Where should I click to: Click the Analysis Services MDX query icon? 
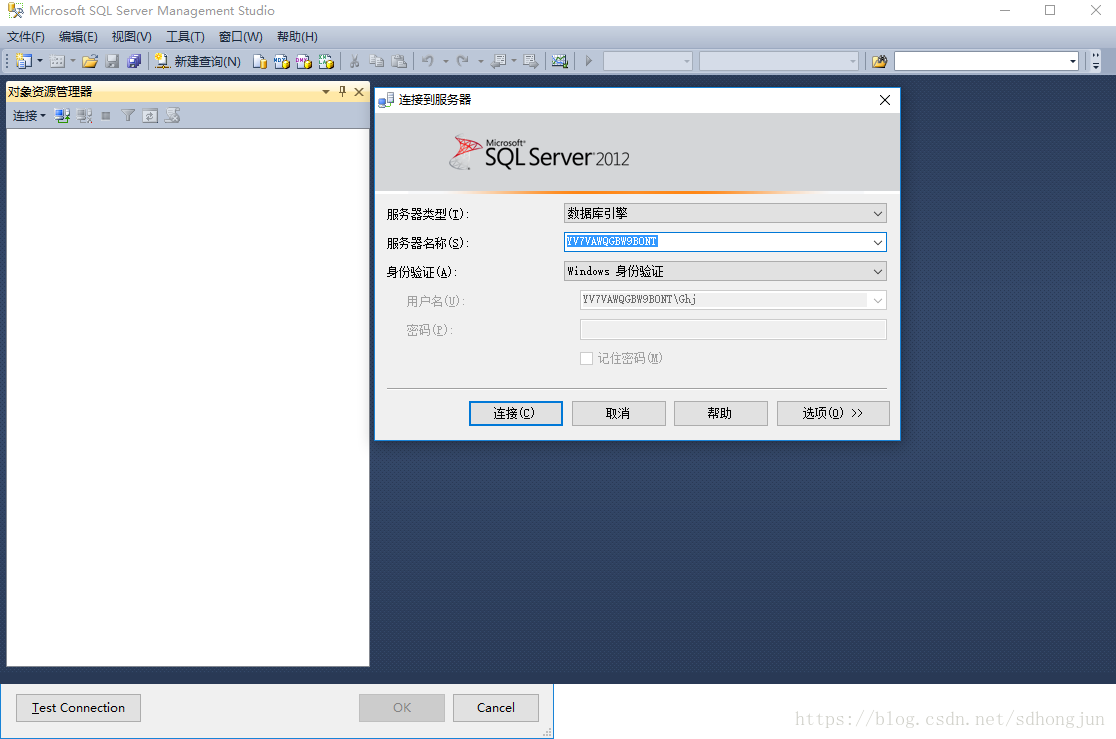pyautogui.click(x=282, y=61)
